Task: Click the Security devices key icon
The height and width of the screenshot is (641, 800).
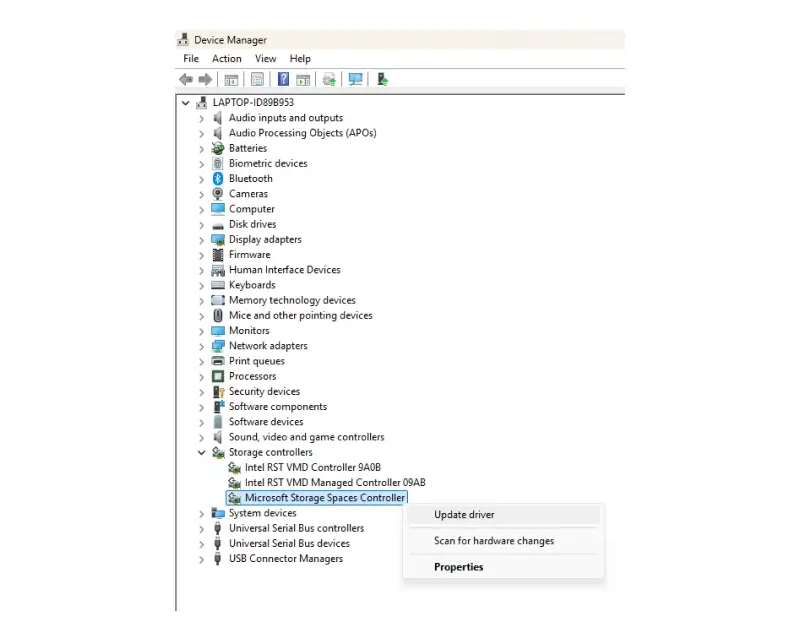Action: coord(218,391)
